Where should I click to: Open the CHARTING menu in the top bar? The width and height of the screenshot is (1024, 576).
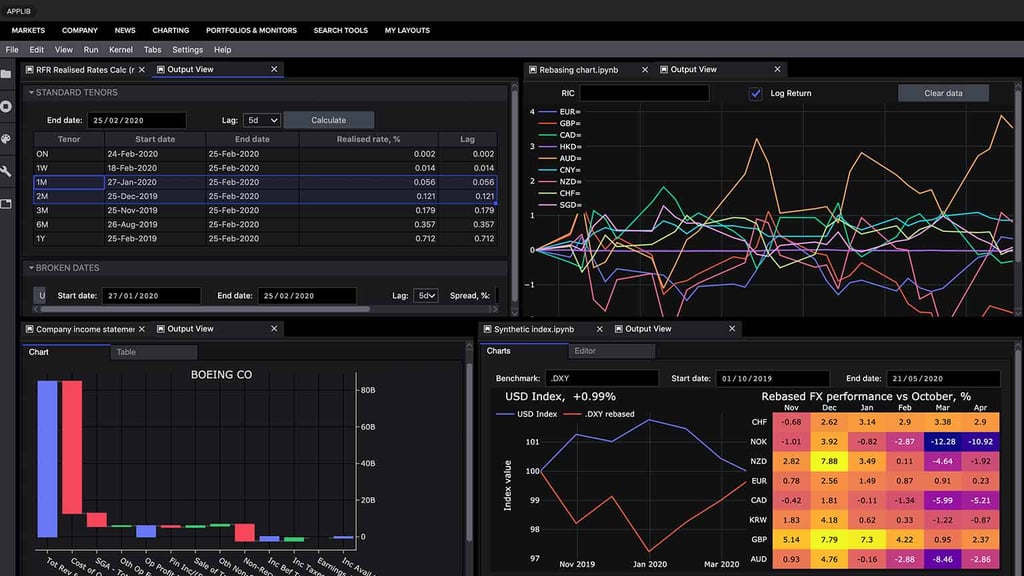pos(170,30)
